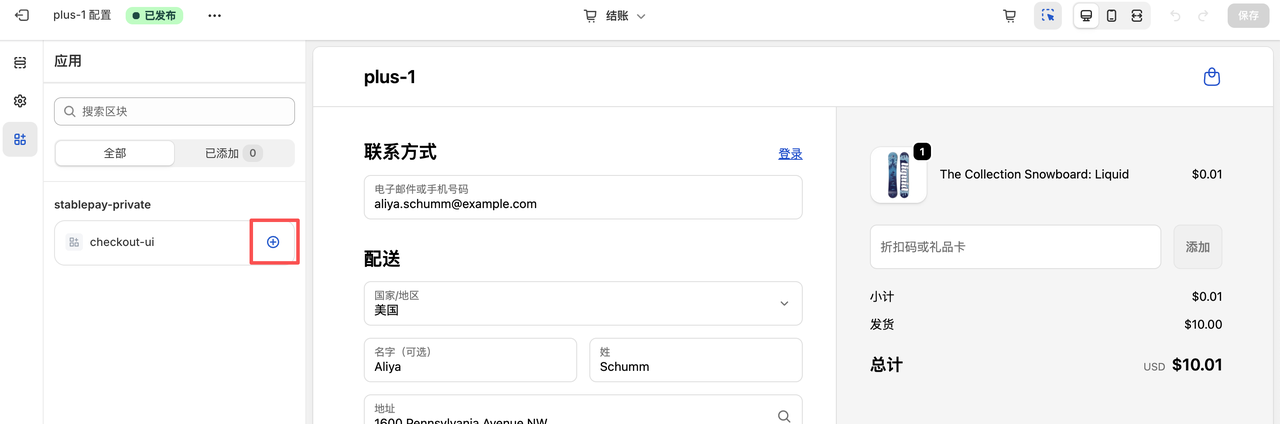Expand the 国家/地区 country dropdown
The height and width of the screenshot is (424, 1280).
pyautogui.click(x=783, y=303)
